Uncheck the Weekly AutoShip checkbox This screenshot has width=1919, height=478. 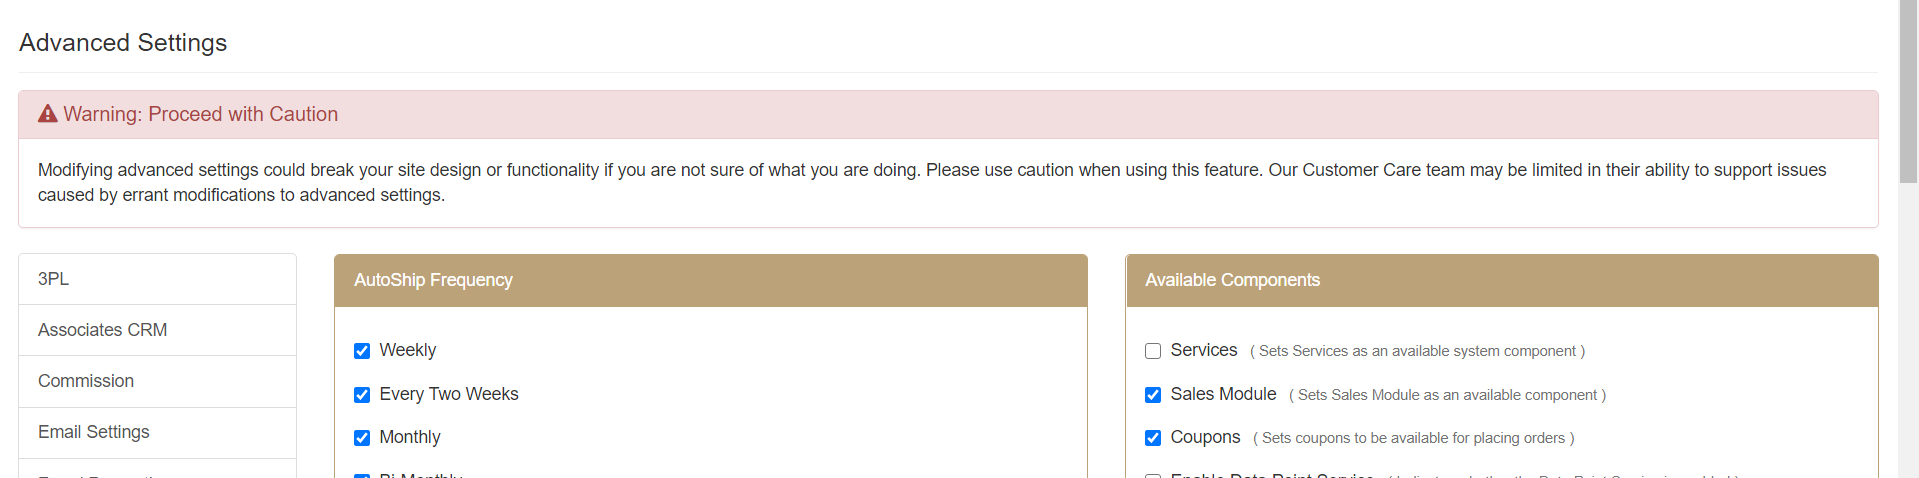362,351
